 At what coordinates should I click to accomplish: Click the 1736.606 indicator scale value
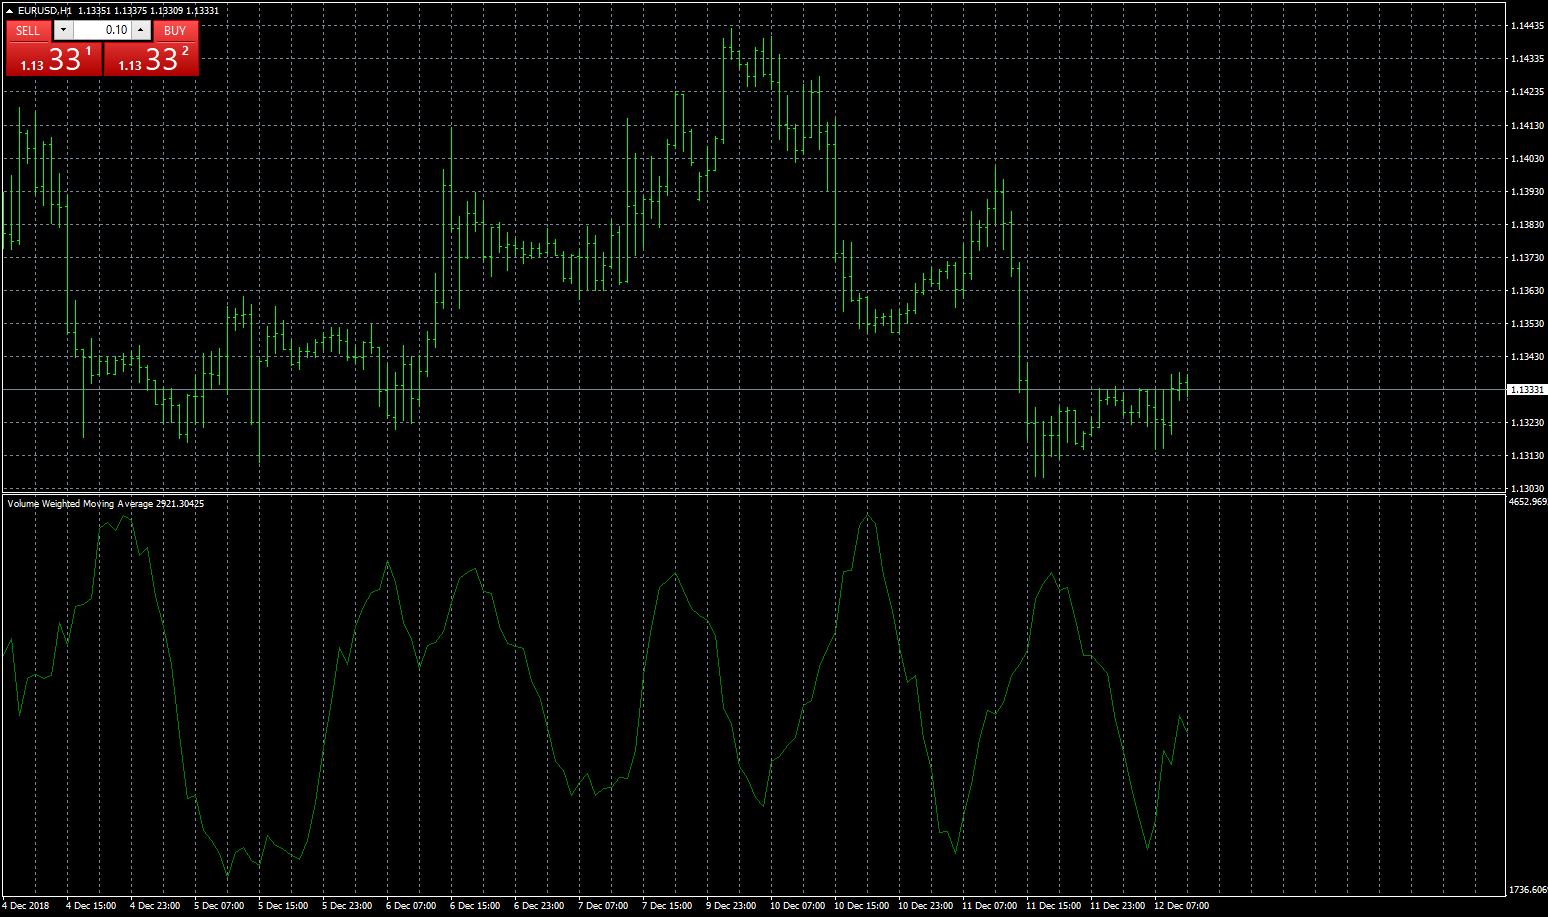coord(1527,889)
